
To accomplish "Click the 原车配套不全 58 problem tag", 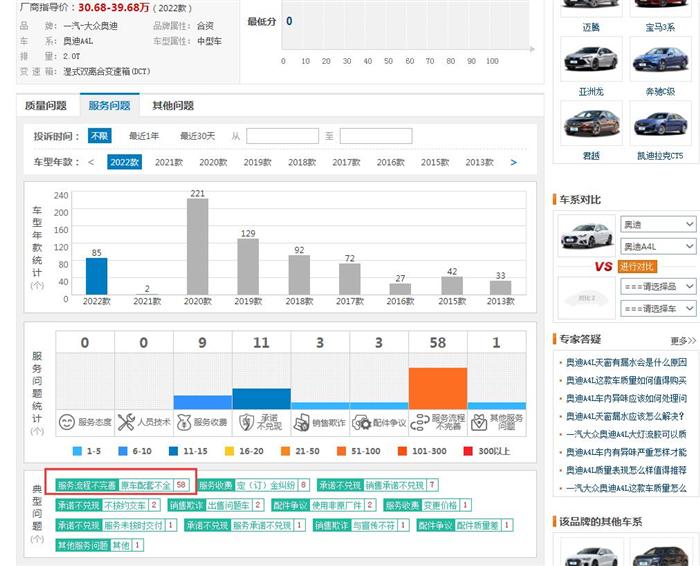I will pos(122,485).
